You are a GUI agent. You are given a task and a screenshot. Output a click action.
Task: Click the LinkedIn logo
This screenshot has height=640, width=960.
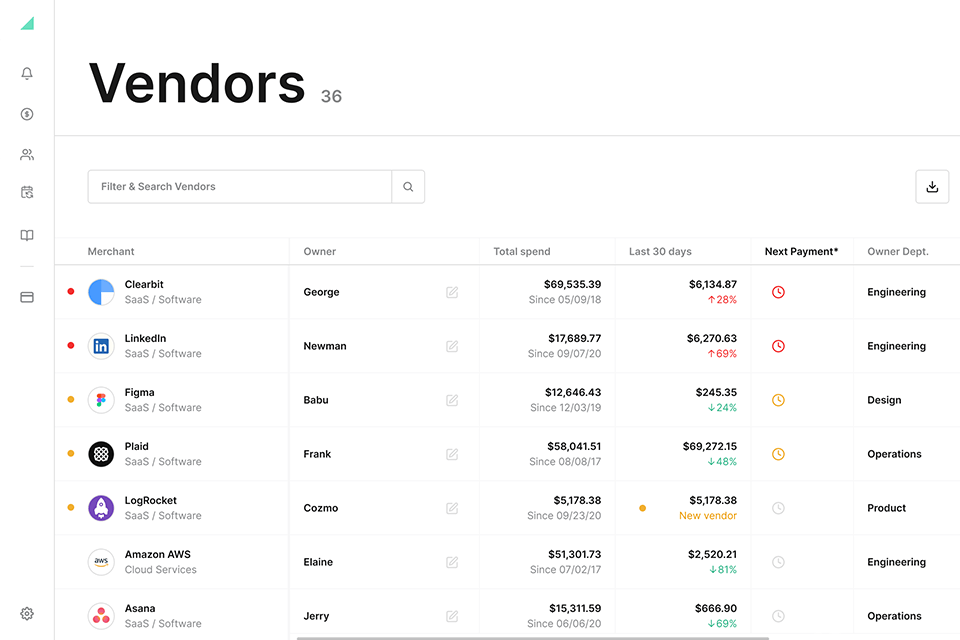pos(101,346)
